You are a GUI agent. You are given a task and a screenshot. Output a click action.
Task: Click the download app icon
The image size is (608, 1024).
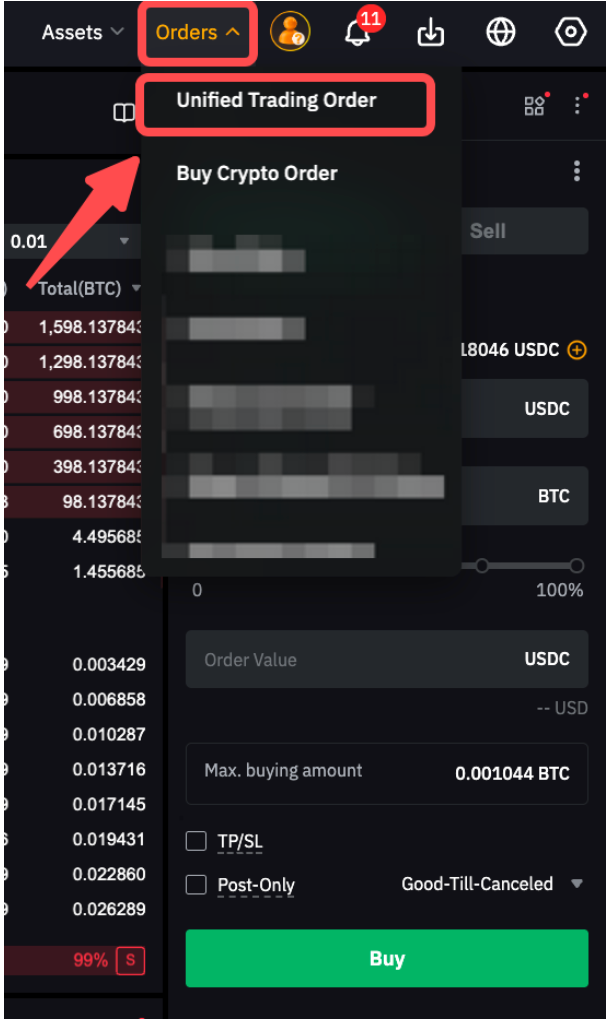point(430,32)
